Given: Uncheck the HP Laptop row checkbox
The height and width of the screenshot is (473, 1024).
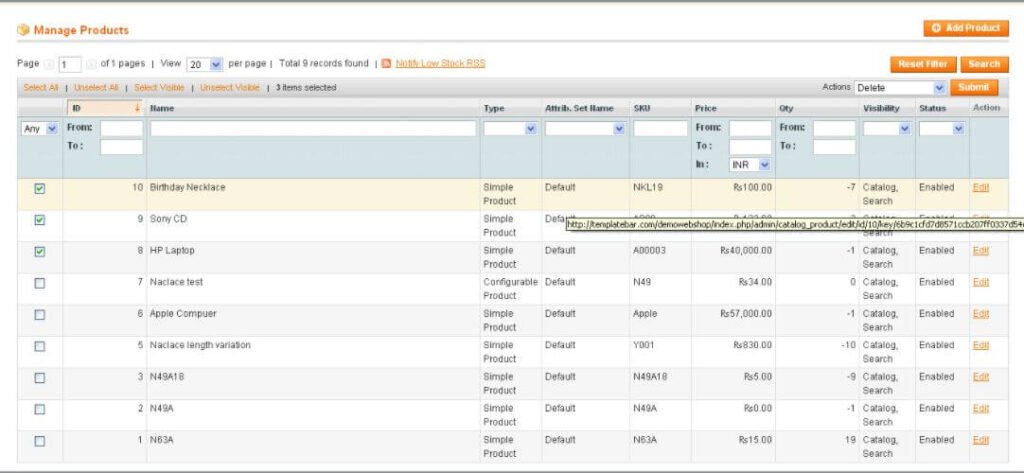Looking at the screenshot, I should [40, 252].
